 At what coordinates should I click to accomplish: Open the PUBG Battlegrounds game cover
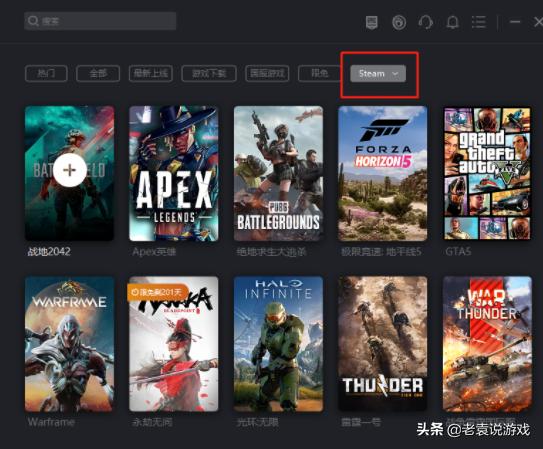(278, 173)
